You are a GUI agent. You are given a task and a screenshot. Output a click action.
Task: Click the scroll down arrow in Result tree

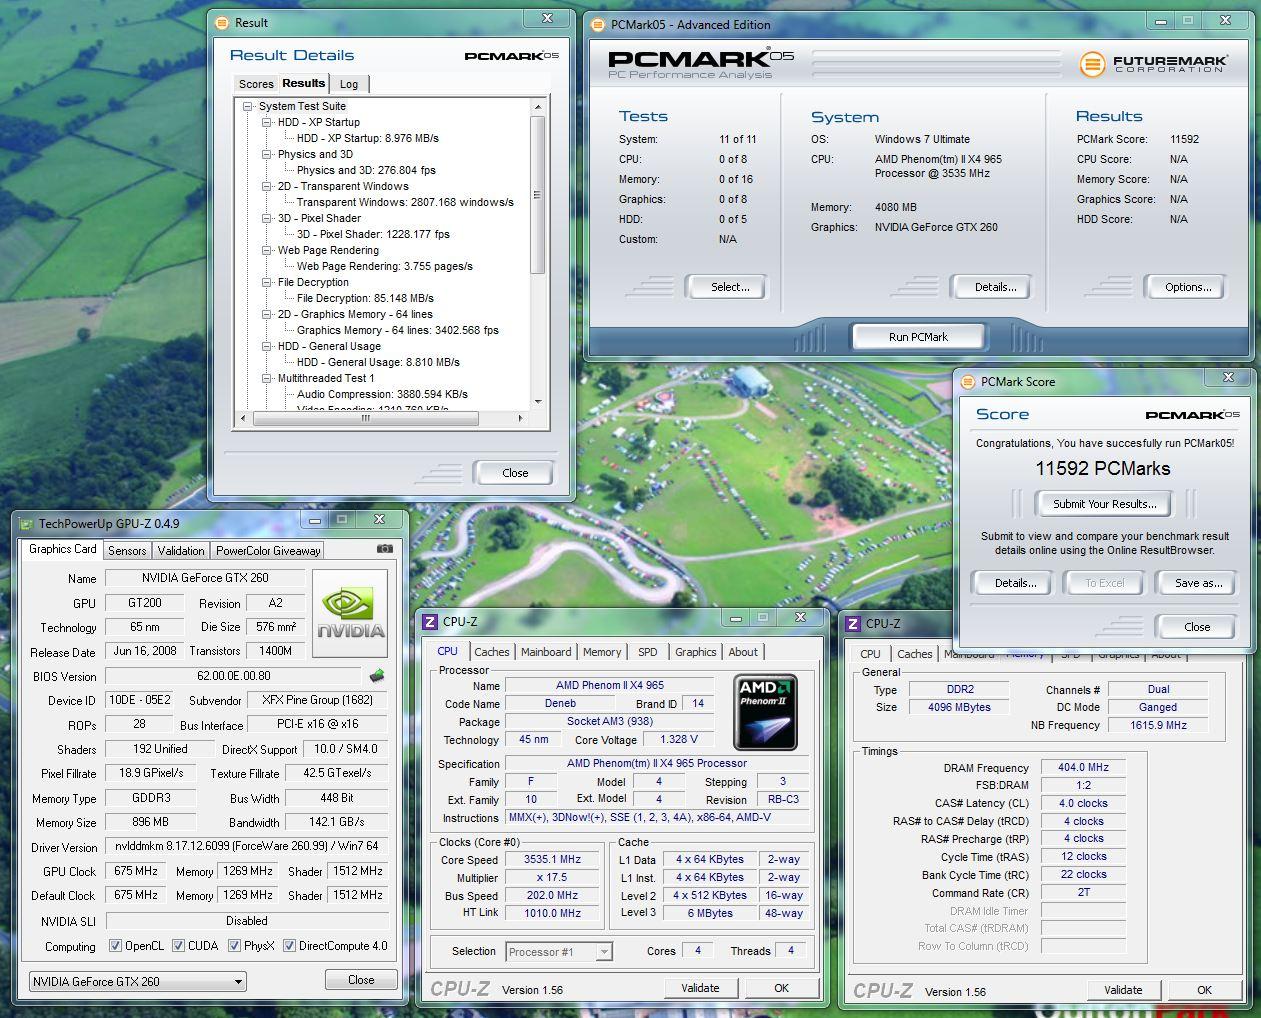pyautogui.click(x=538, y=402)
